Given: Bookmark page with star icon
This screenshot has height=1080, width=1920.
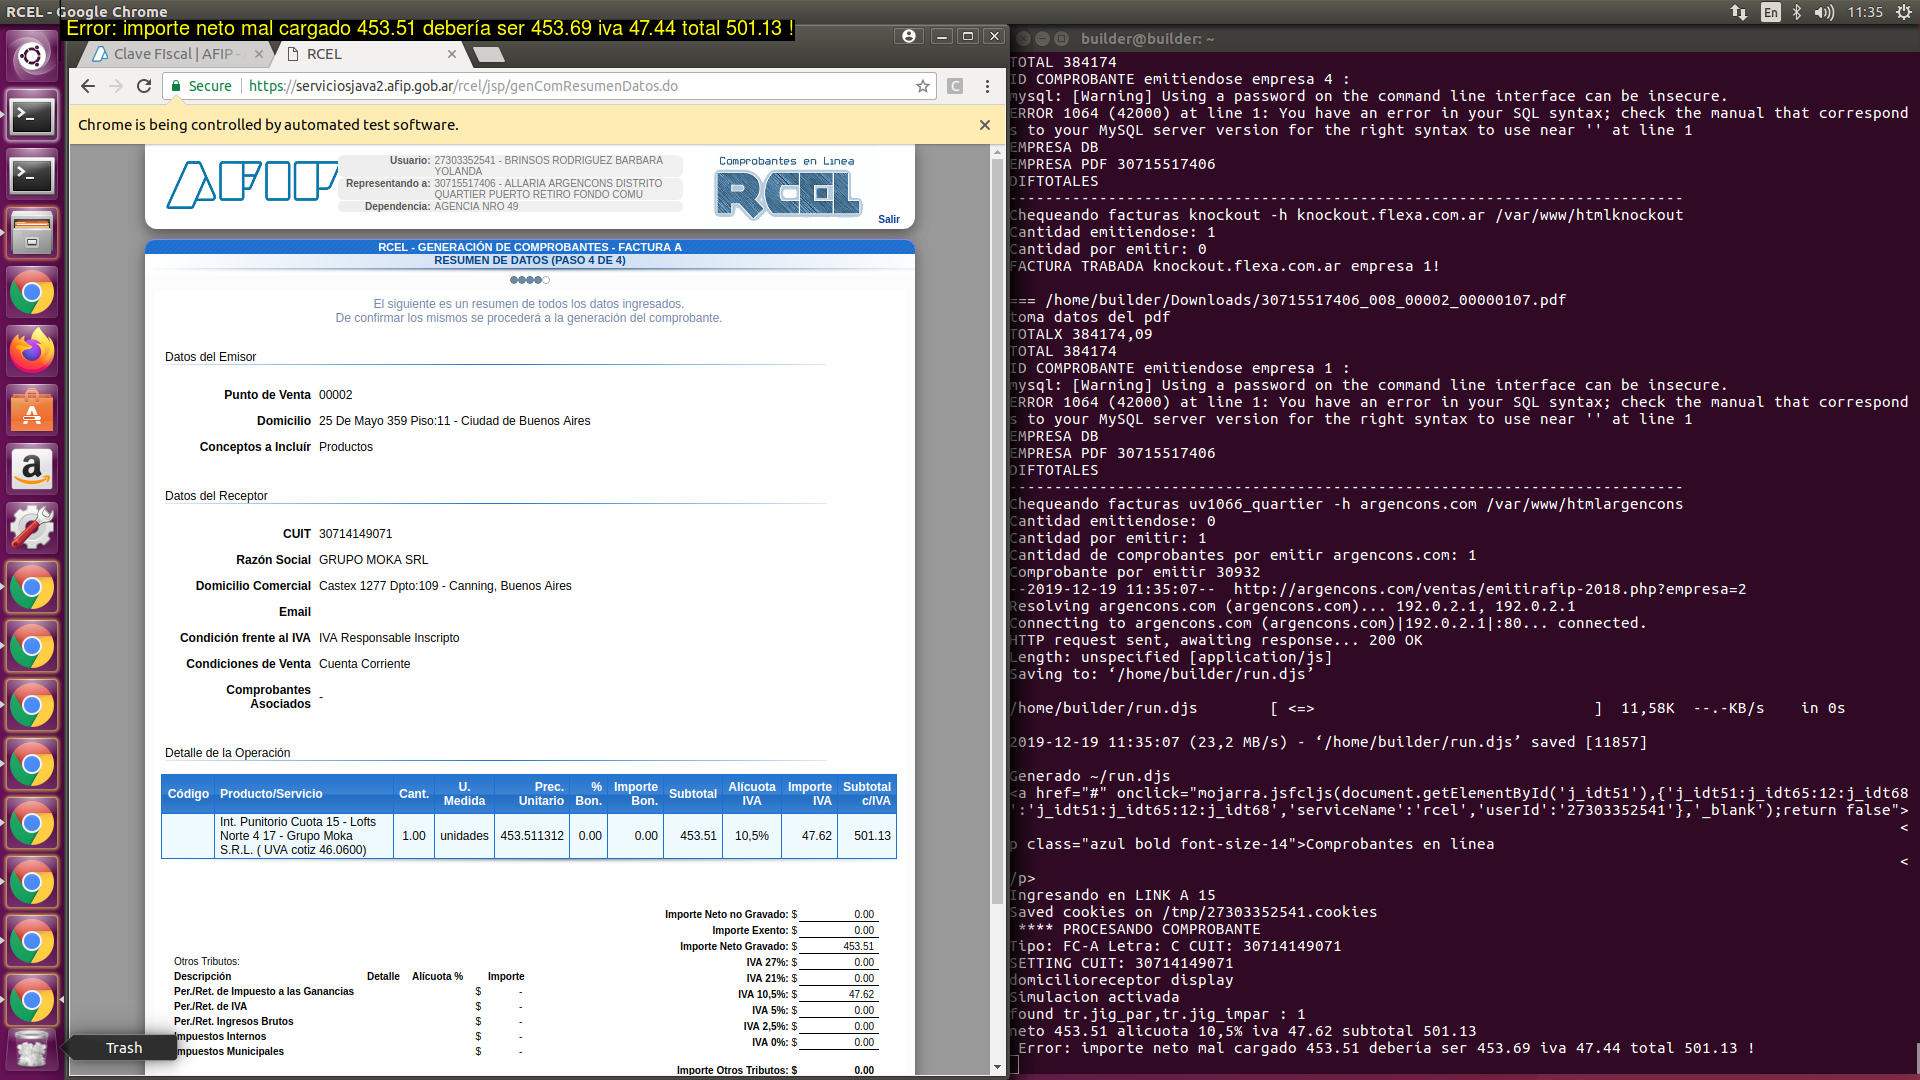Looking at the screenshot, I should [x=923, y=86].
